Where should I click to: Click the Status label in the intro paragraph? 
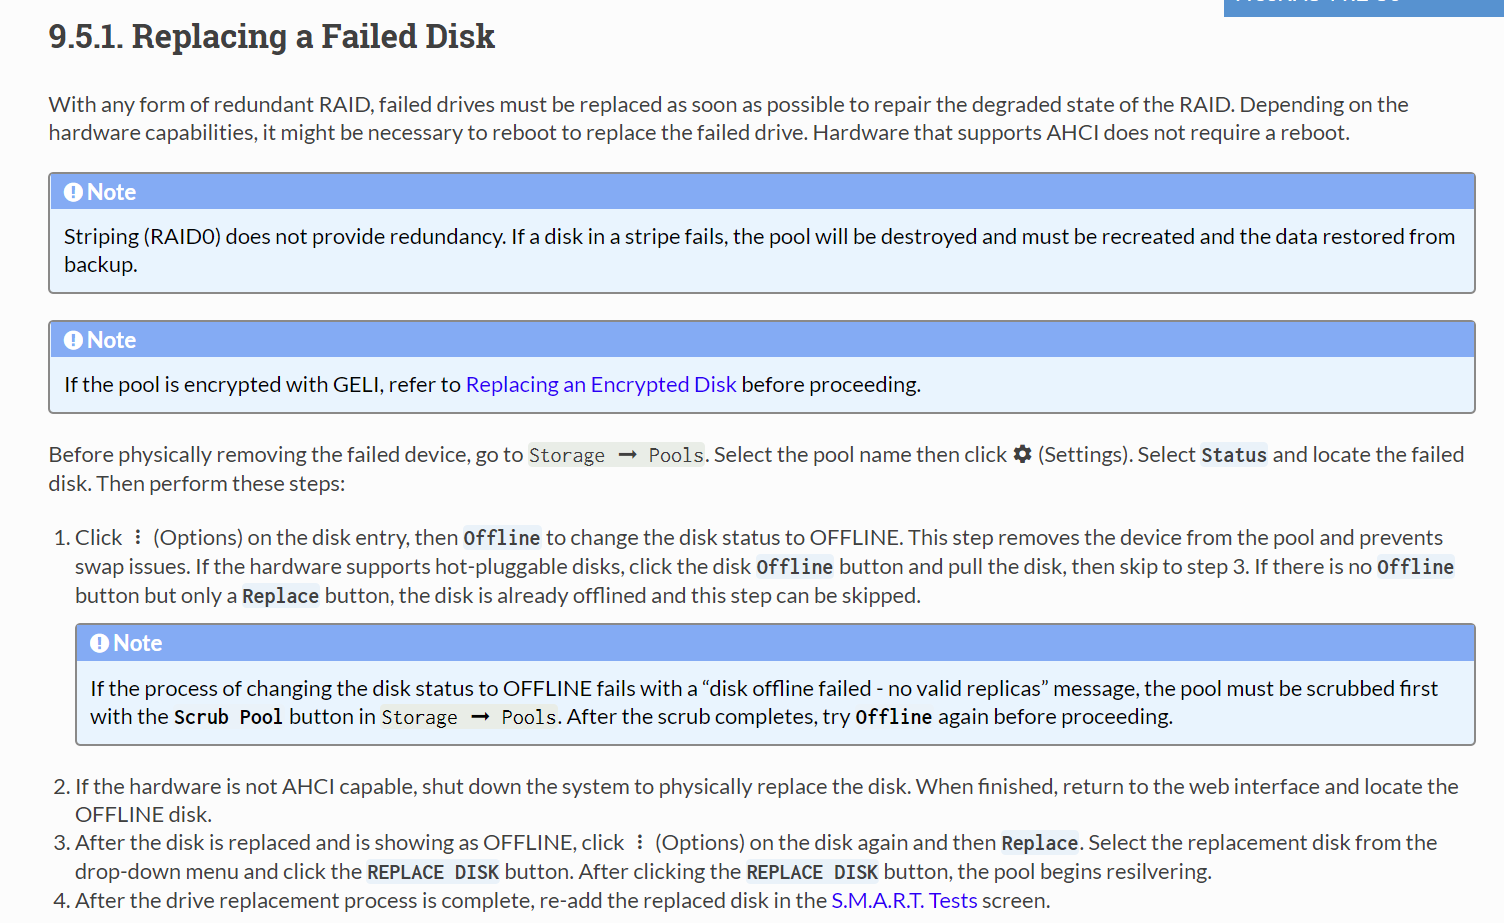tap(1234, 455)
